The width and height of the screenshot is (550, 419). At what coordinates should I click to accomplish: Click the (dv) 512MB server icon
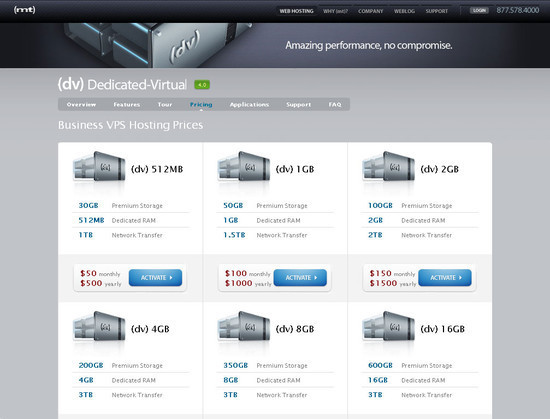pos(99,166)
